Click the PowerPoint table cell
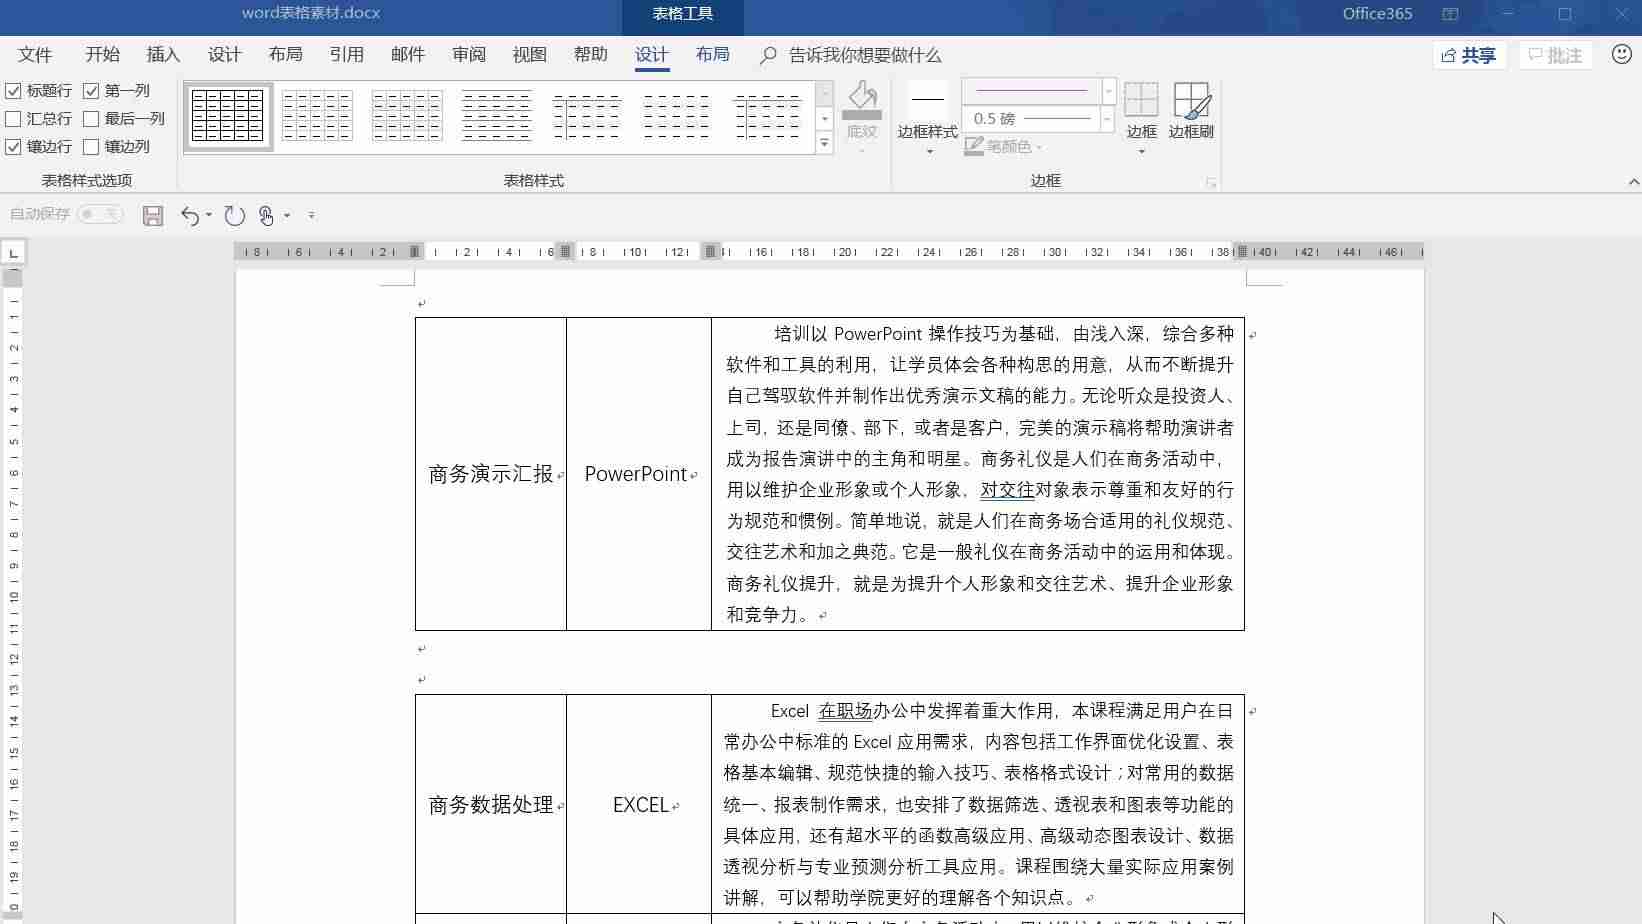This screenshot has height=924, width=1642. click(639, 474)
